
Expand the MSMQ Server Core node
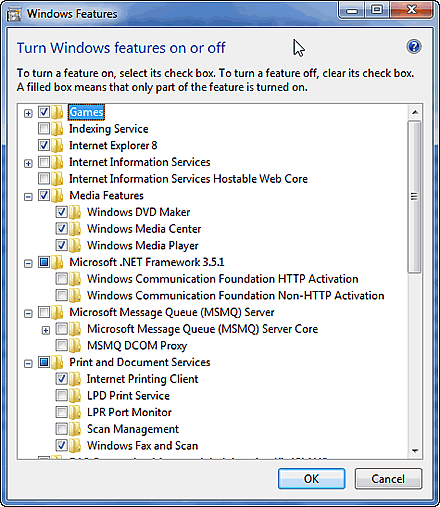[x=46, y=330]
